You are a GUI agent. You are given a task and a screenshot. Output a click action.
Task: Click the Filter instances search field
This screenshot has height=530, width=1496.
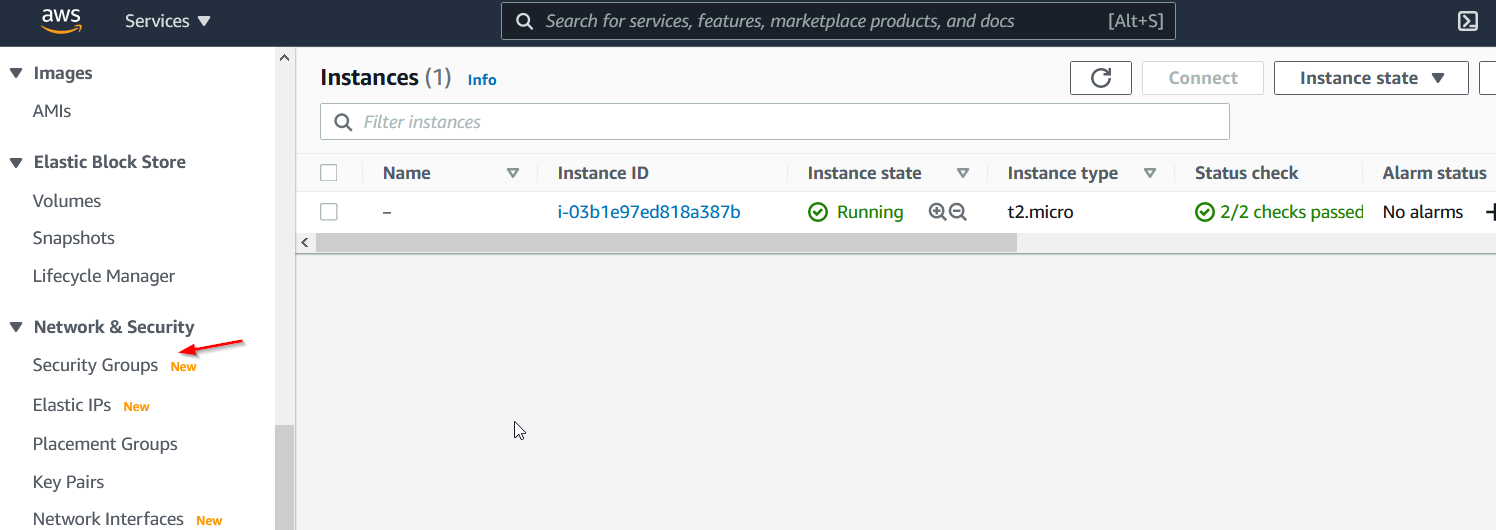775,122
